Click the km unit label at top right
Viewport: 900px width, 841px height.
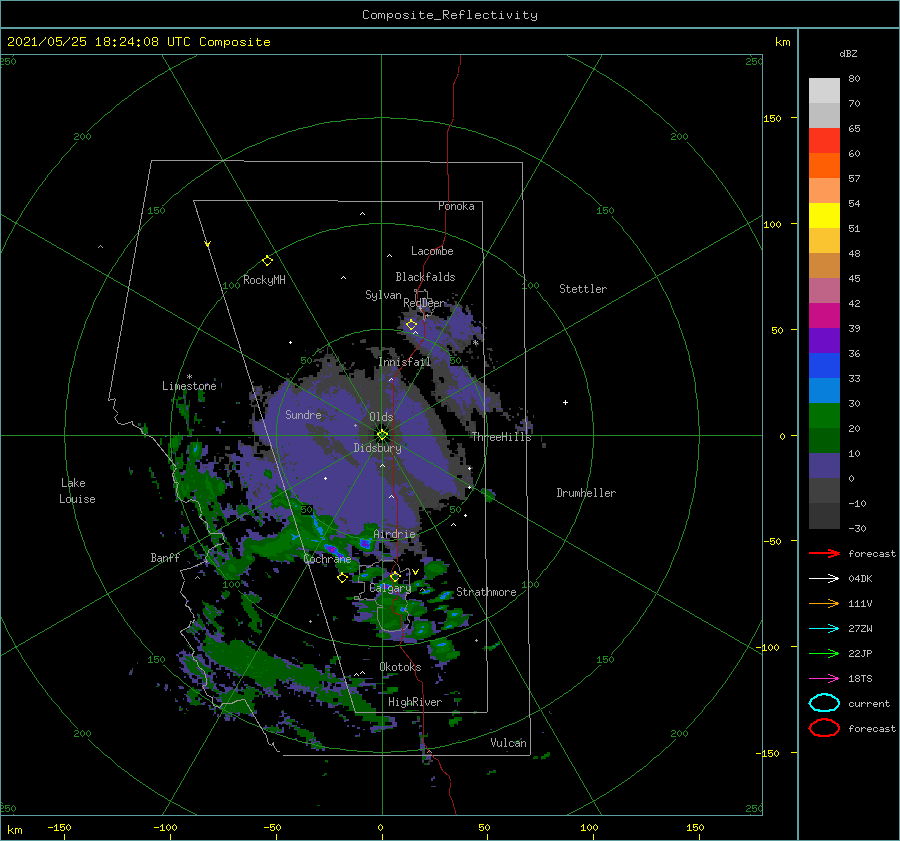[782, 42]
